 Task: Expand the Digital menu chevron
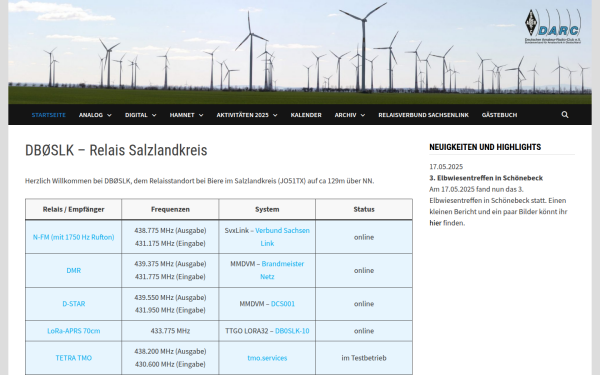(x=154, y=115)
